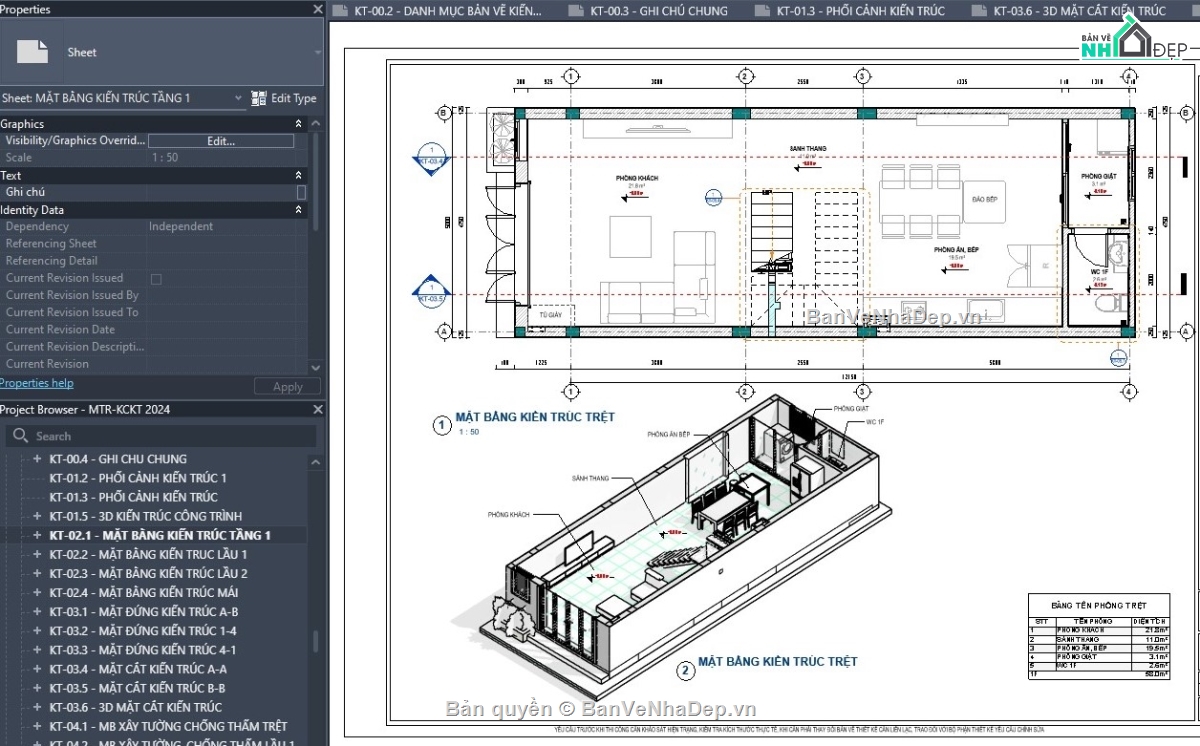Toggle the Current Revision Issued checkbox
The width and height of the screenshot is (1200, 746).
(x=155, y=279)
